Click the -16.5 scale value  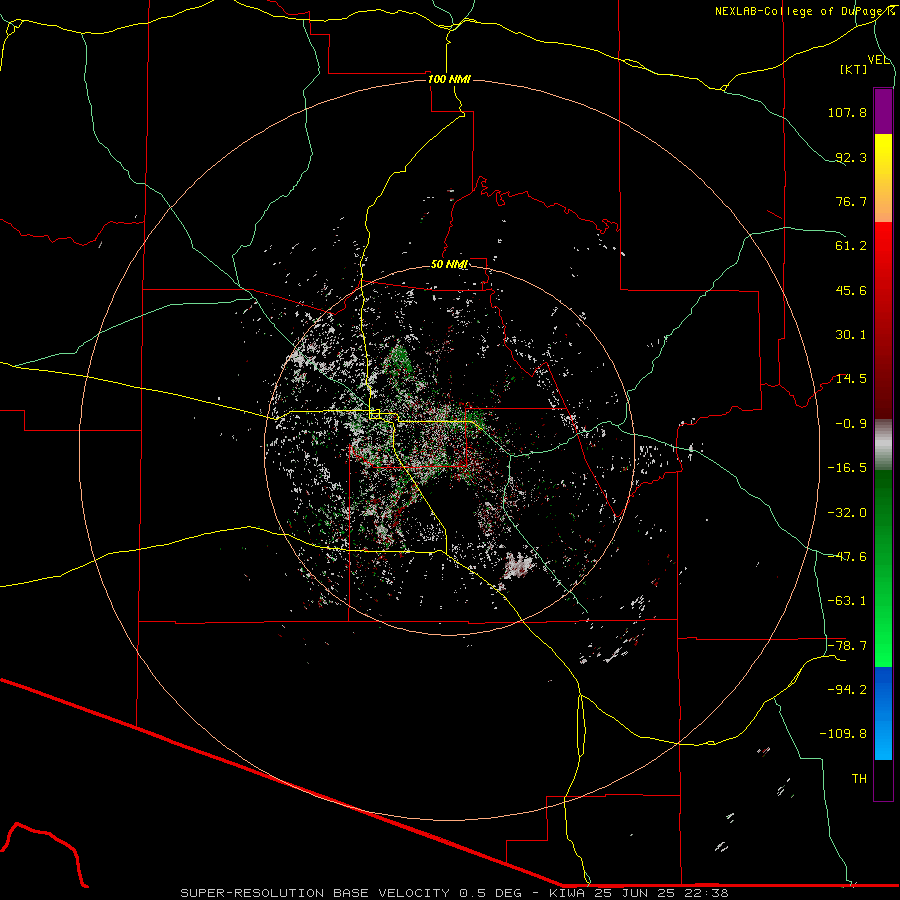[x=847, y=468]
